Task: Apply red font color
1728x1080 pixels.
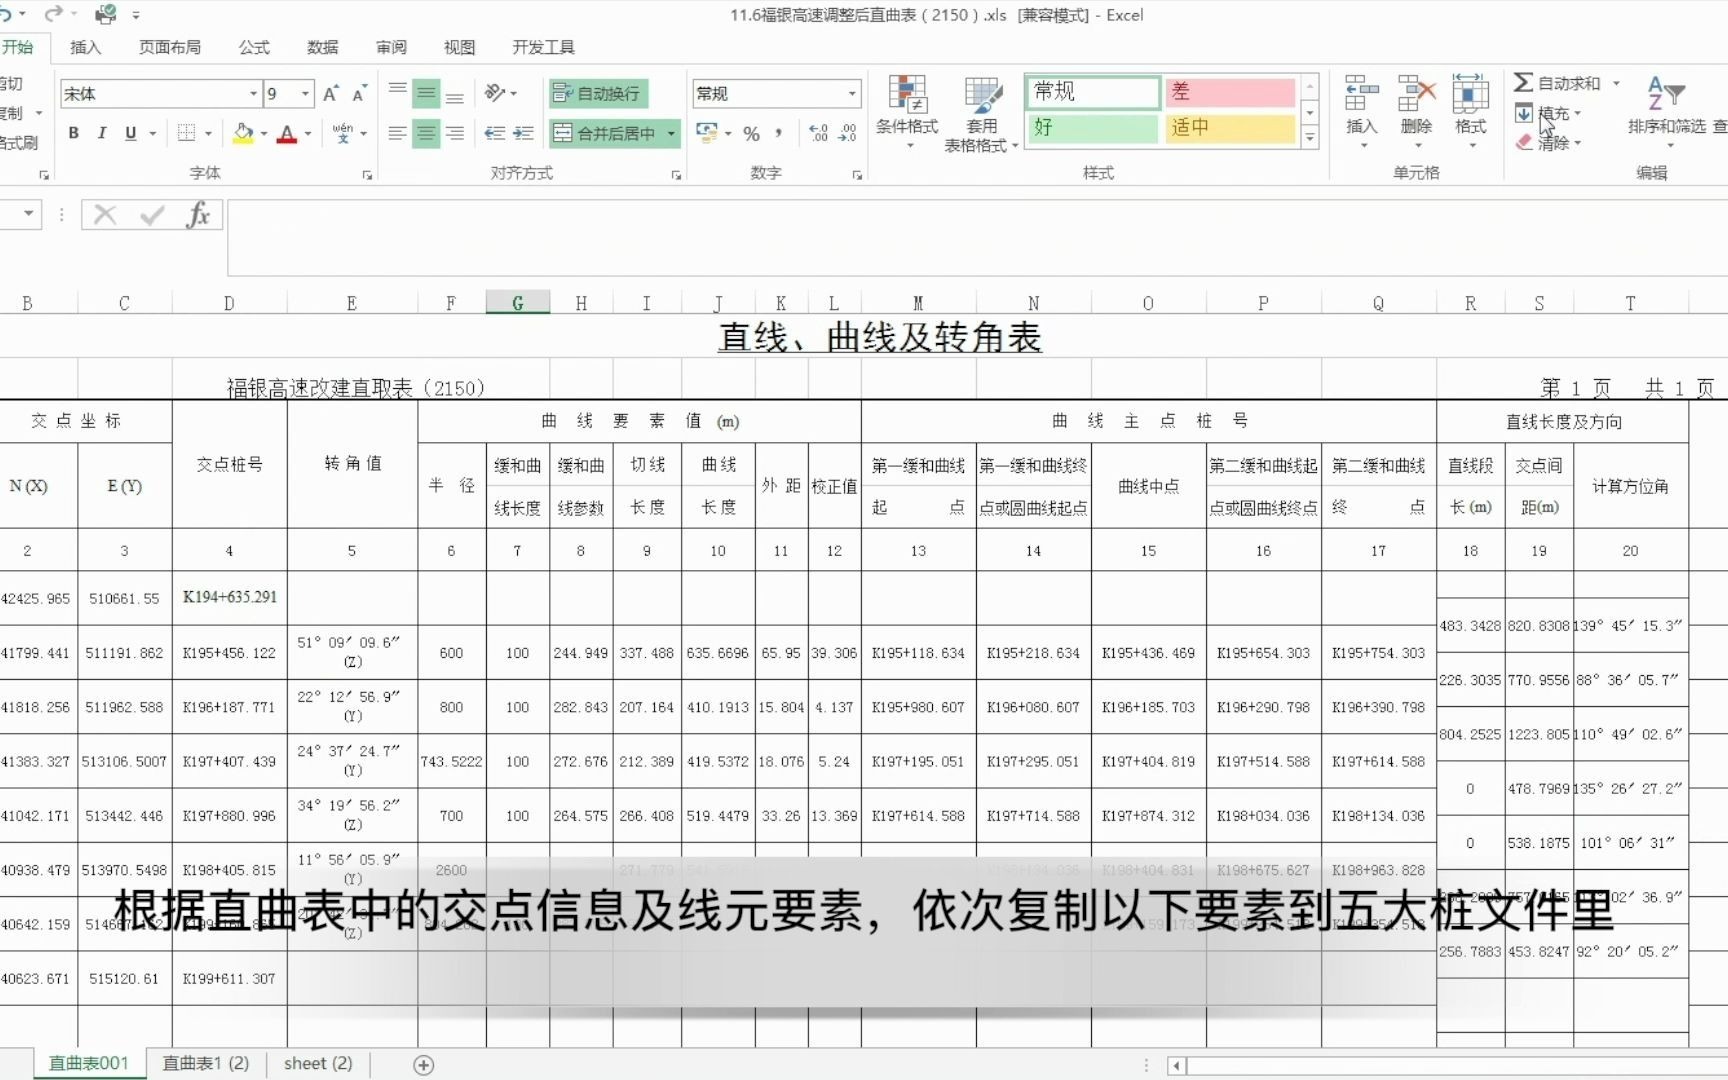Action: click(287, 133)
